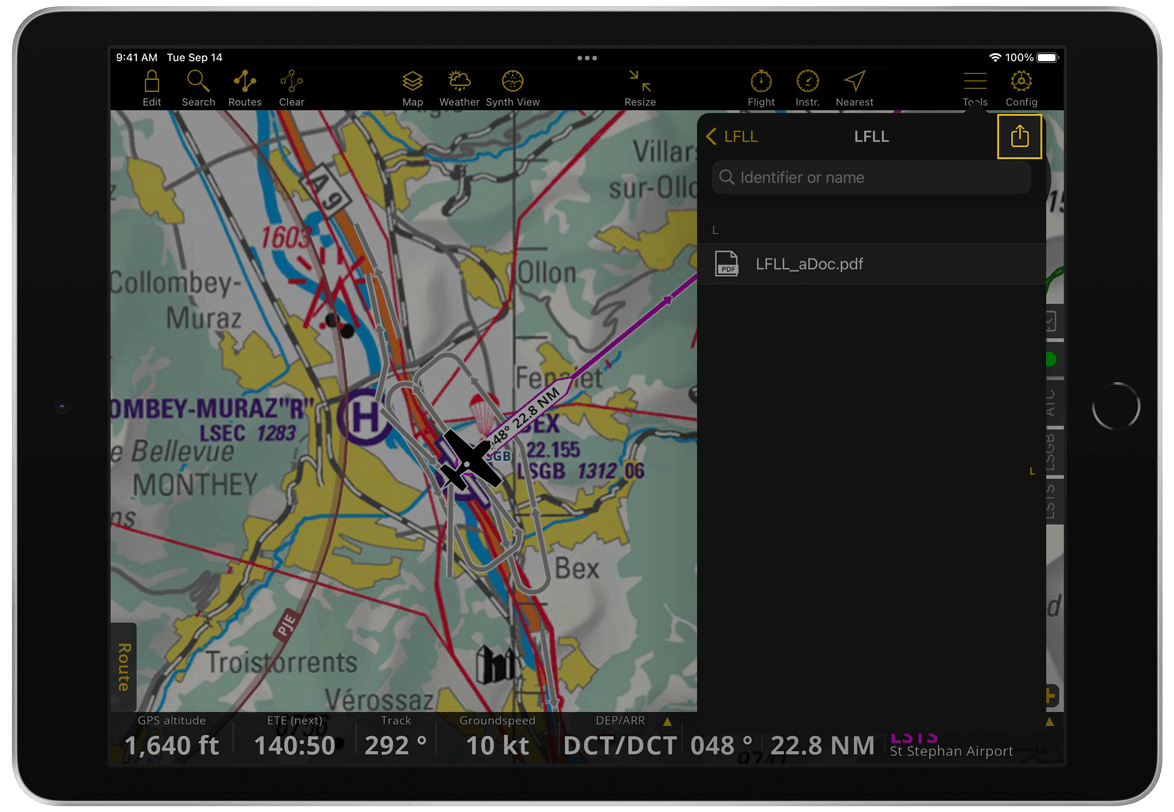Screen dimensions: 1174x812
Task: Tap the St Stephan Airport label
Action: (951, 751)
